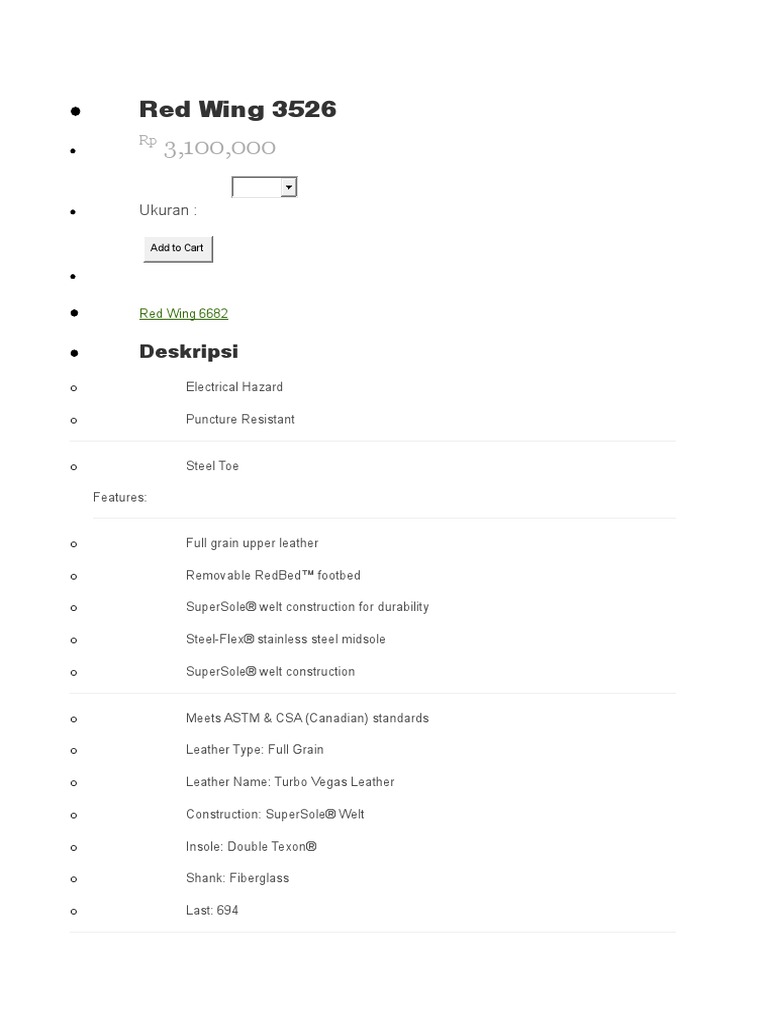Click Leather Type: Full Grain text
The height and width of the screenshot is (1024, 768).
[x=255, y=750]
